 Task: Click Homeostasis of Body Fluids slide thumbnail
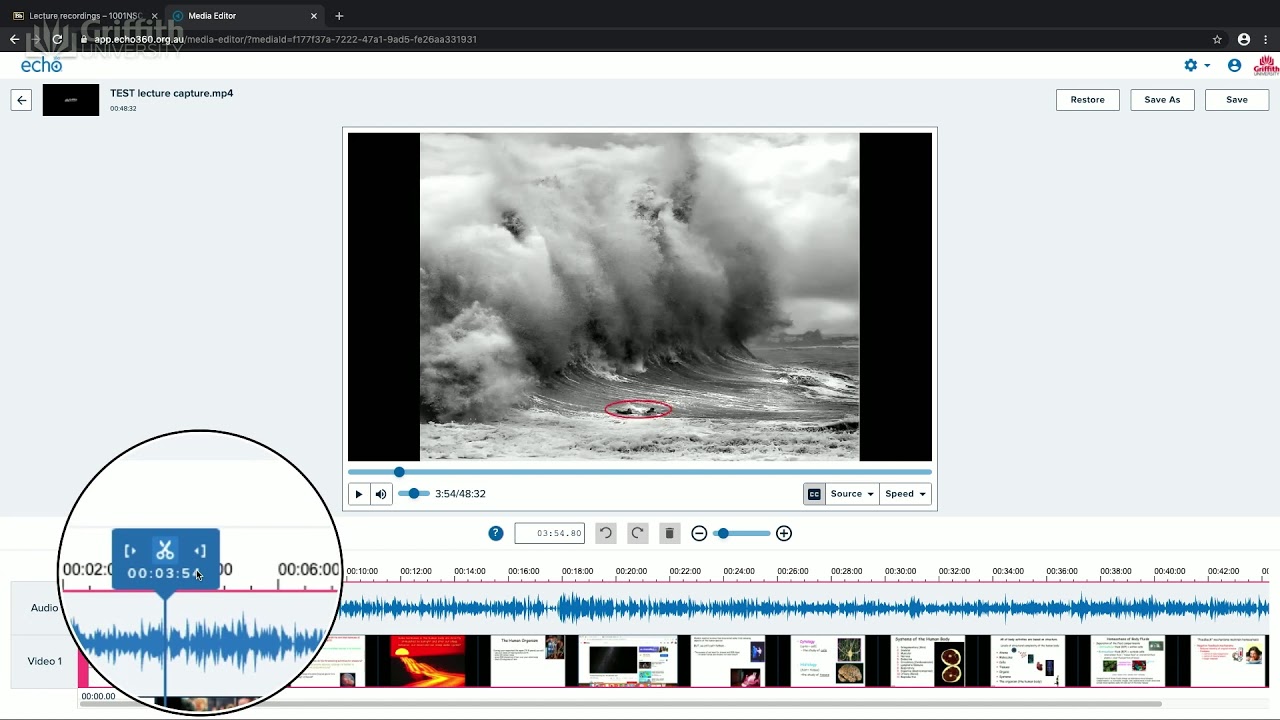point(1128,661)
